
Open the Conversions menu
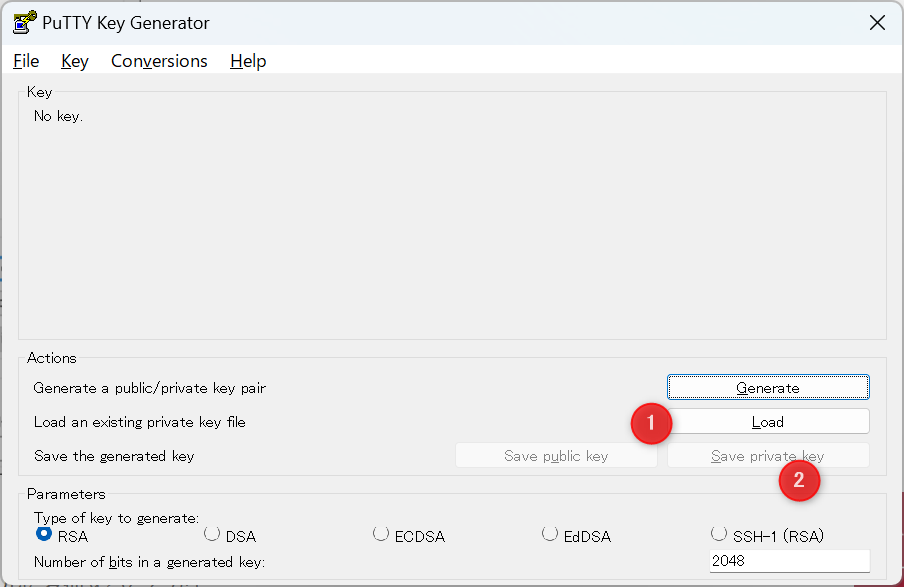point(159,61)
